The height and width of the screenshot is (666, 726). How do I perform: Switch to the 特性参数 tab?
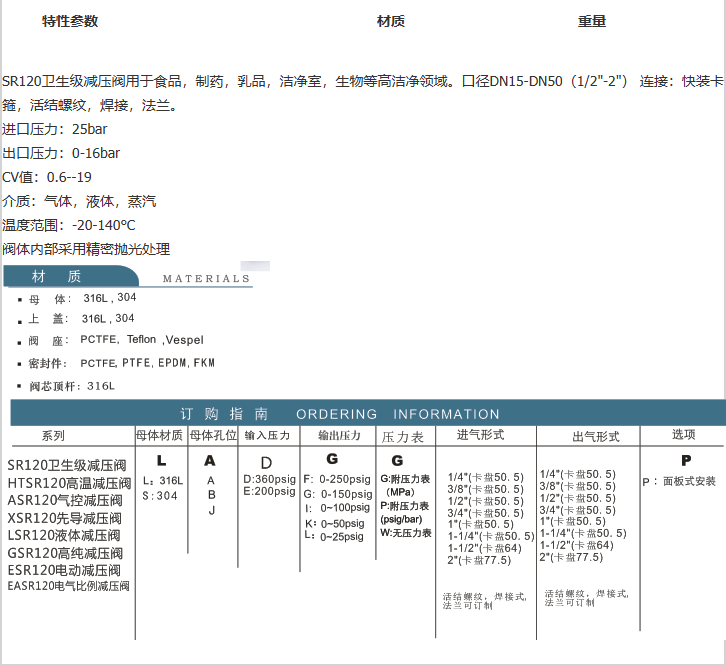[x=70, y=21]
